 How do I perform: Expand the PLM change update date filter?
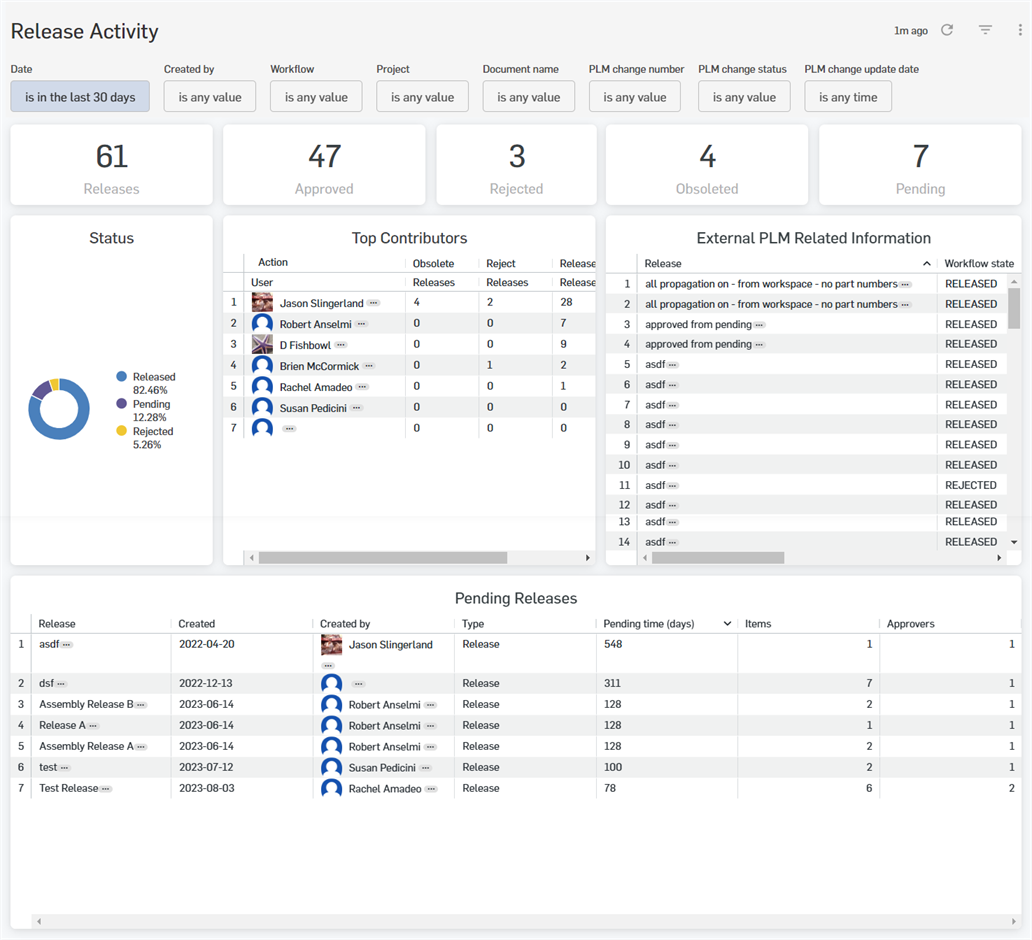pyautogui.click(x=848, y=97)
